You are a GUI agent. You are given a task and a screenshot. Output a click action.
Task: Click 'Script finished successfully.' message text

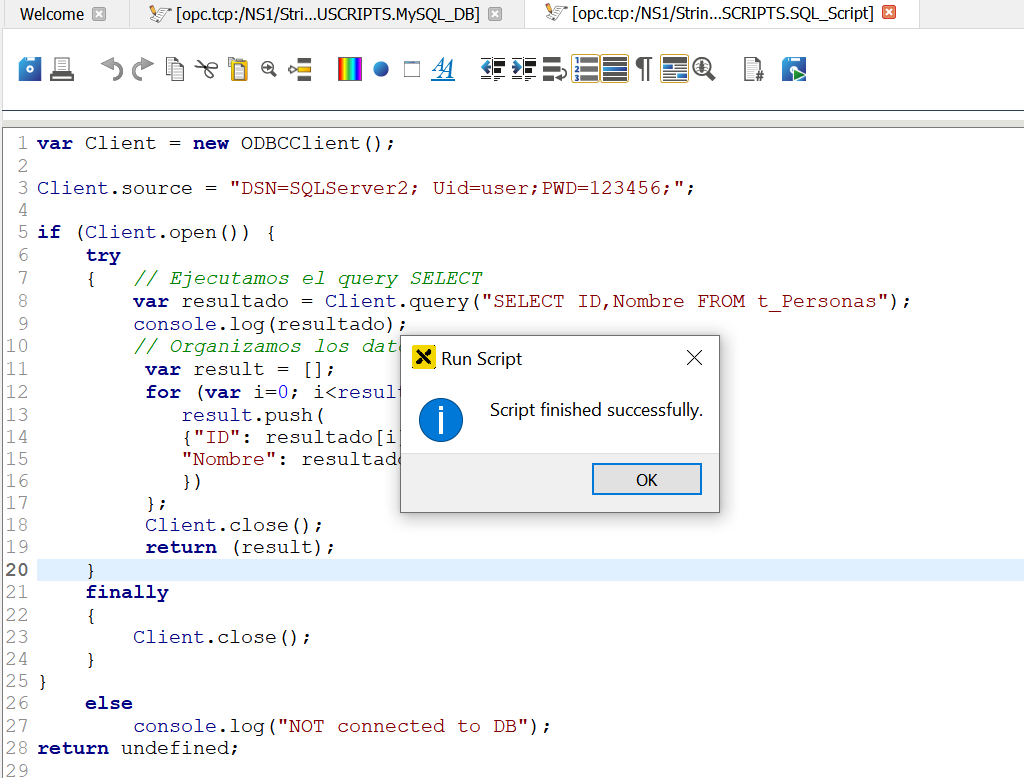click(596, 410)
